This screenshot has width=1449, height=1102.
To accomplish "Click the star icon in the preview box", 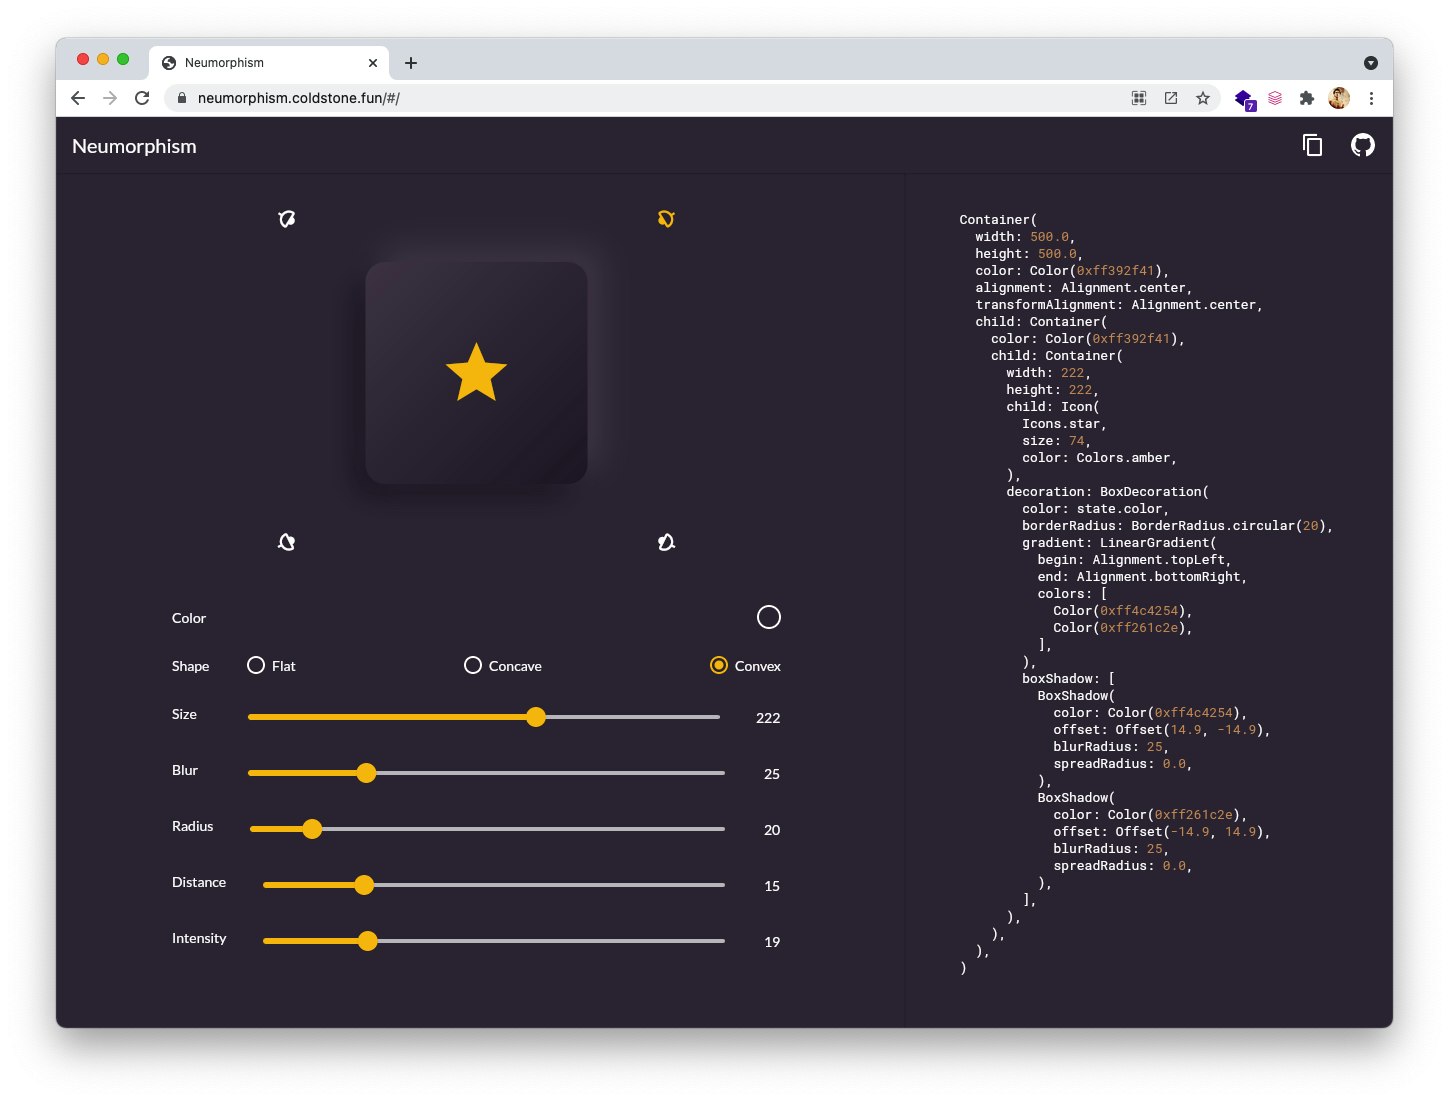I will (x=476, y=373).
